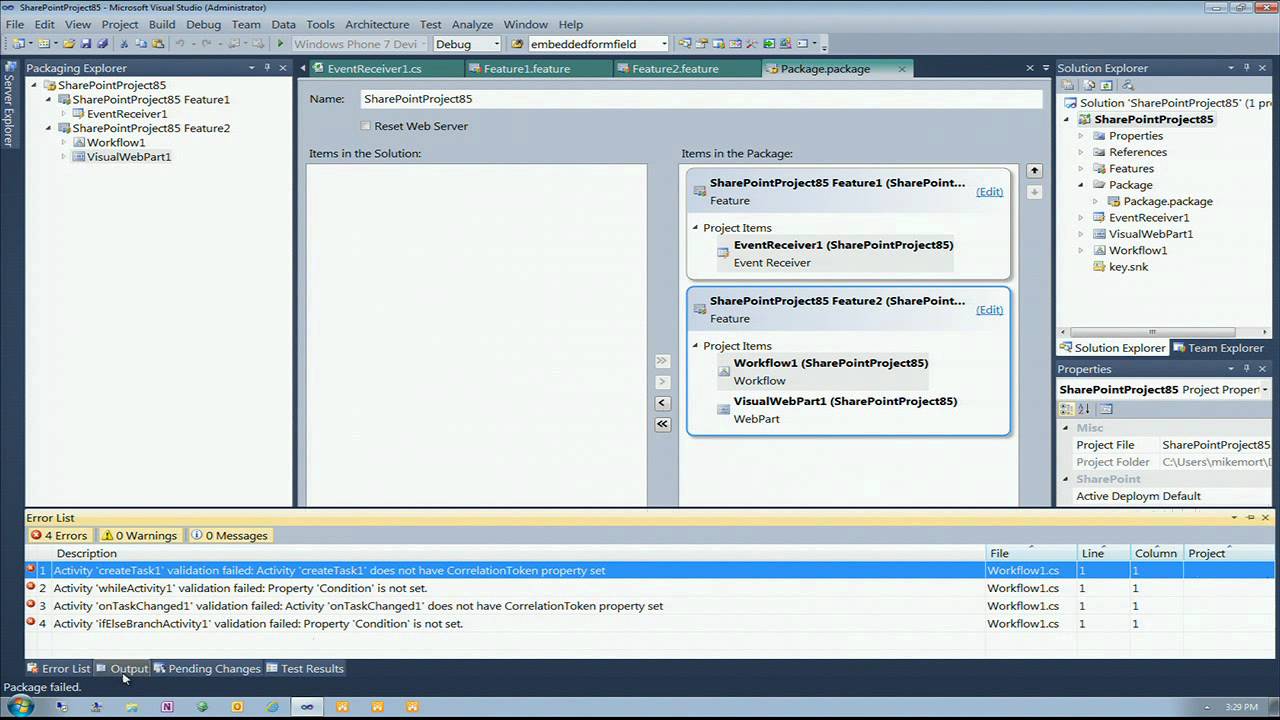Click add all items double-right arrow
Viewport: 1280px width, 720px height.
[662, 361]
